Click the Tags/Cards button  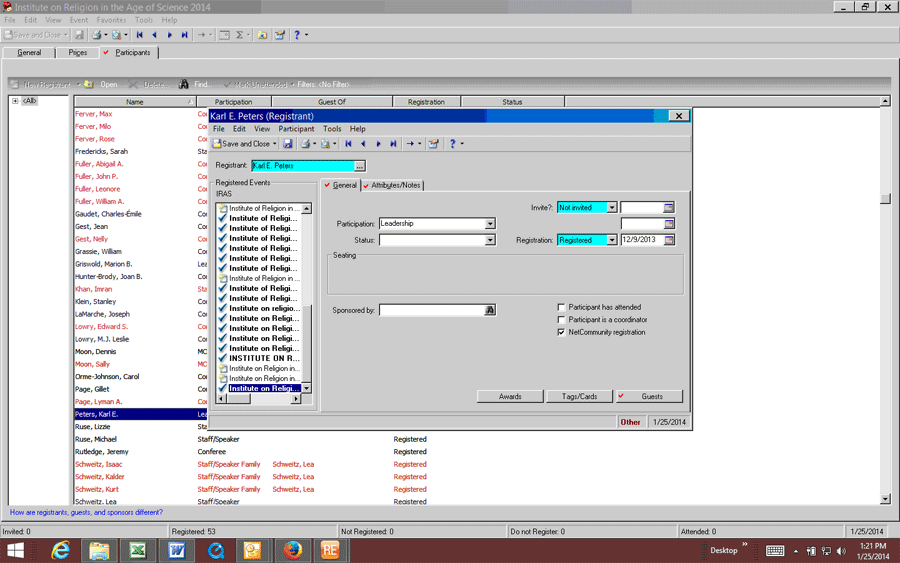point(579,397)
